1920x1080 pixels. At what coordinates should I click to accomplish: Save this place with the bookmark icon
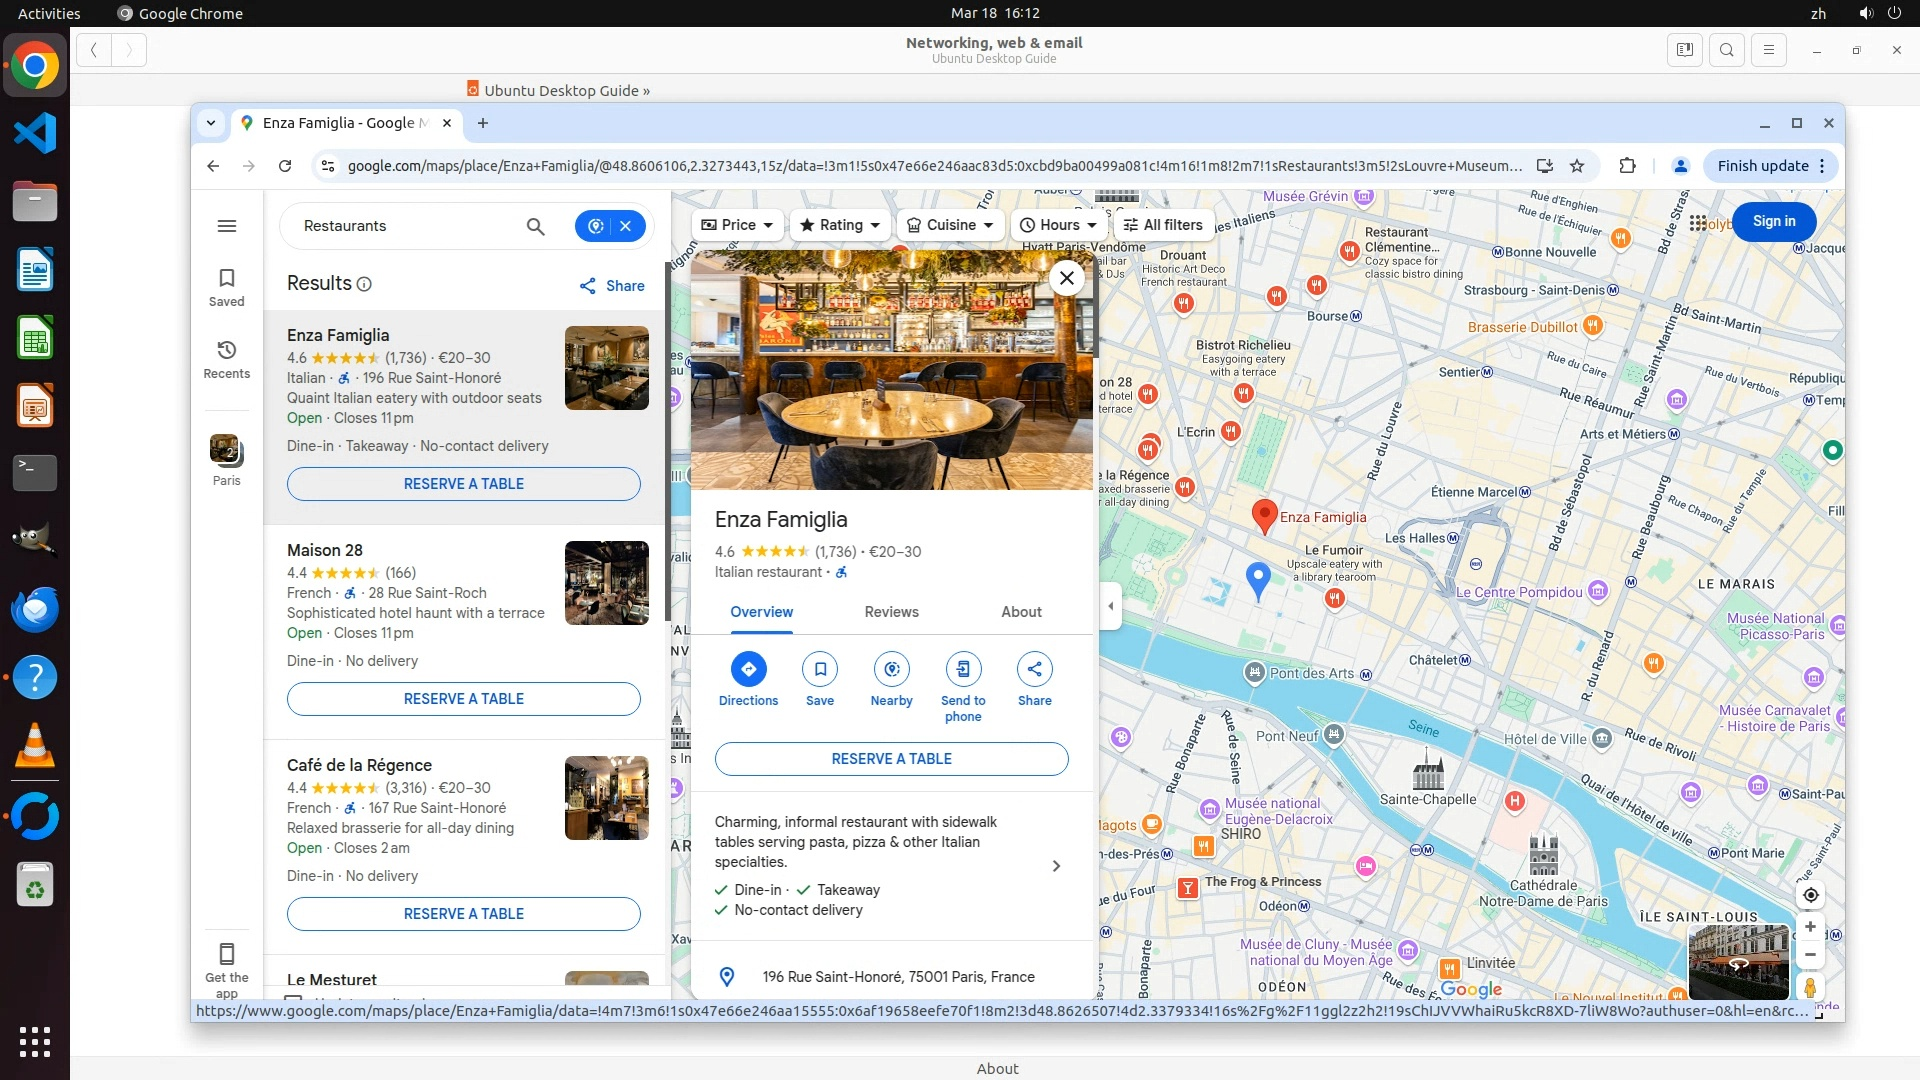click(x=820, y=670)
